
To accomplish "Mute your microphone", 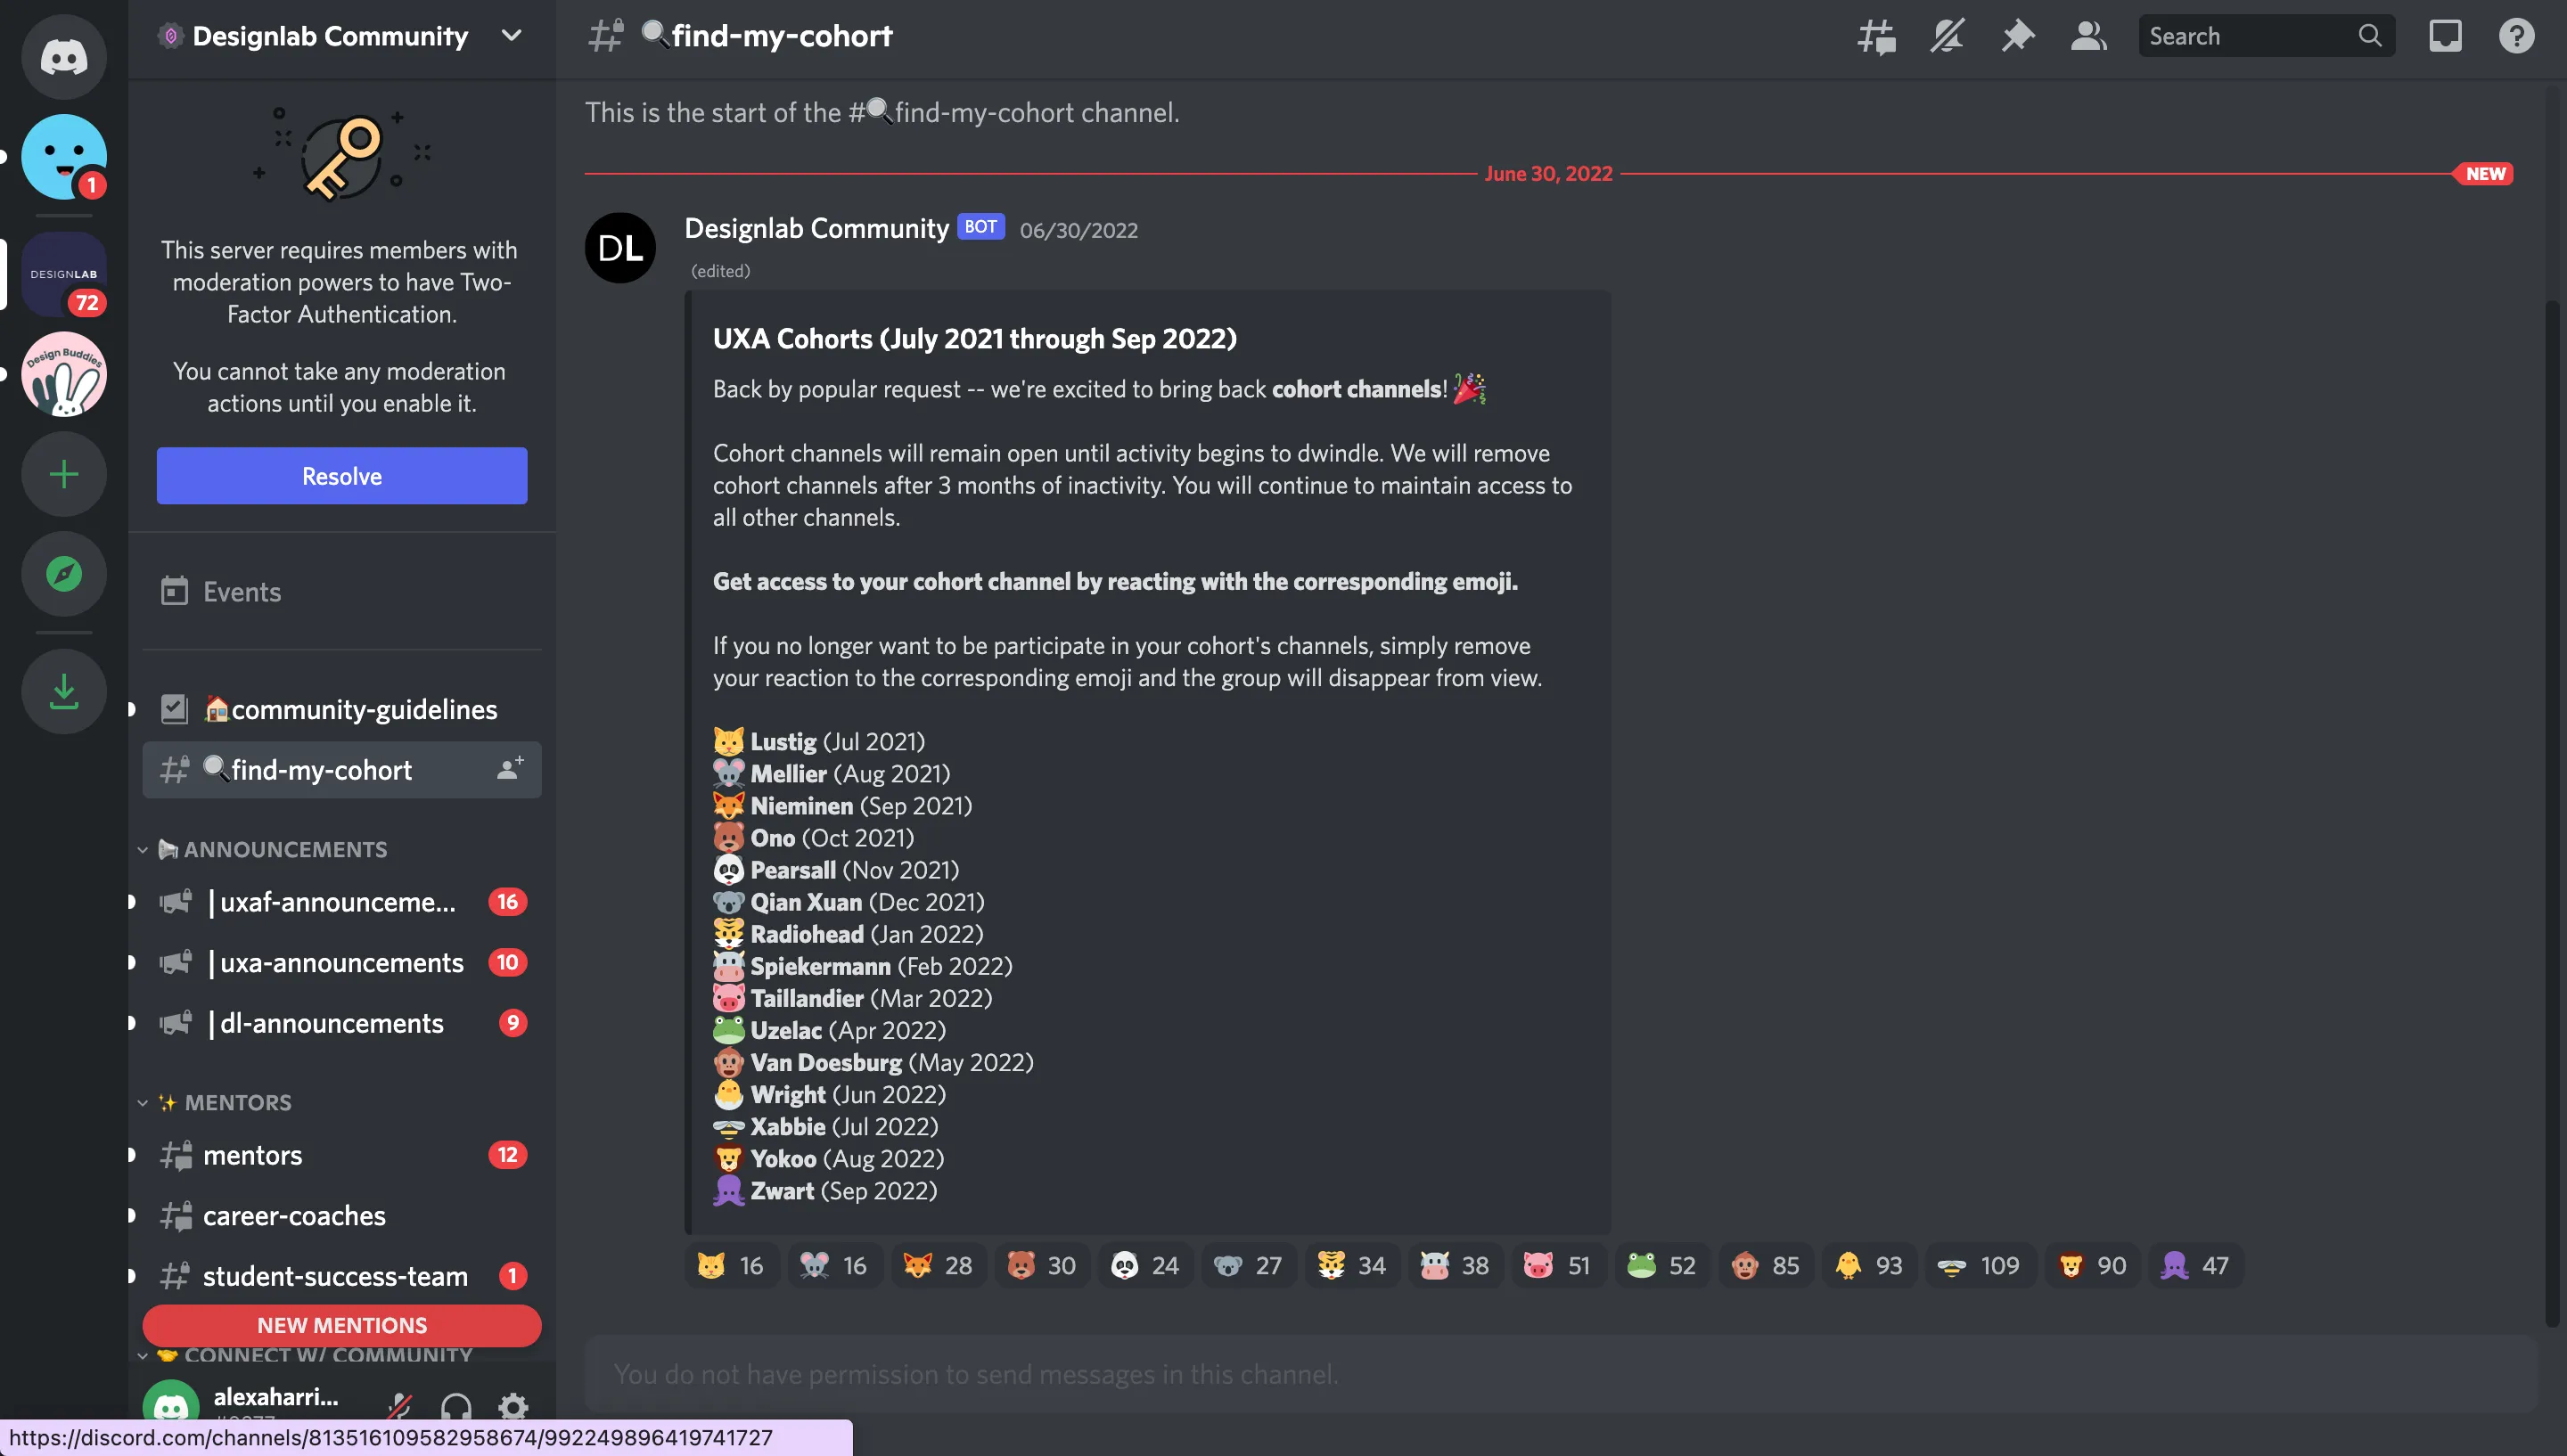I will pyautogui.click(x=398, y=1405).
